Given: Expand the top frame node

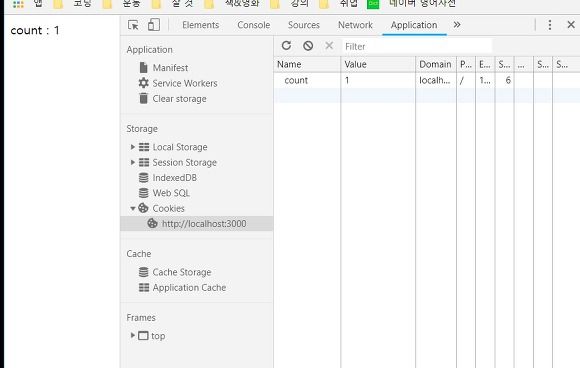Looking at the screenshot, I should point(132,335).
